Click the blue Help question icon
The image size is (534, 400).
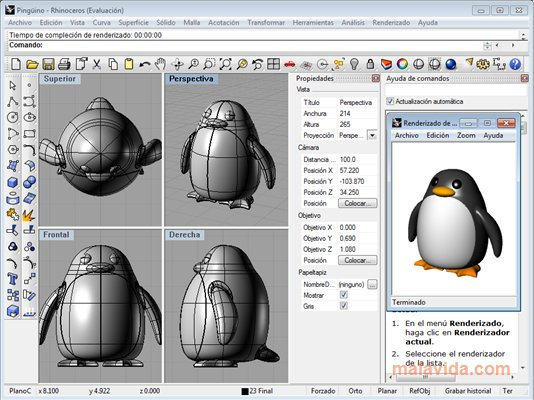(x=515, y=64)
